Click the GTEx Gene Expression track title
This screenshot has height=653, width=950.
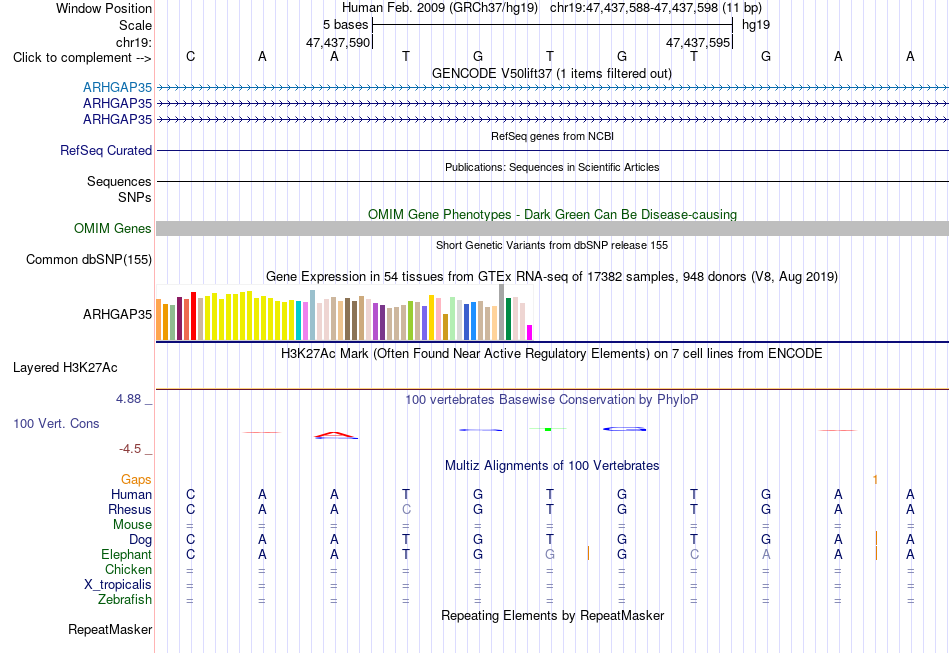pos(552,277)
